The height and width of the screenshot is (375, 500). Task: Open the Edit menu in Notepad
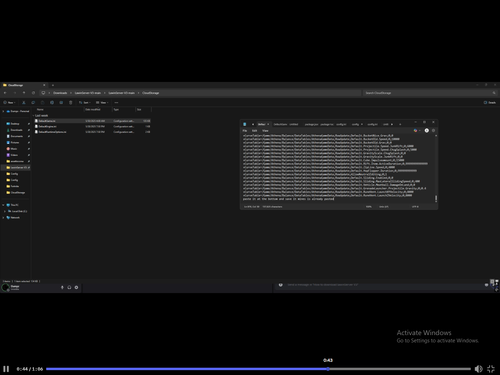[x=254, y=131]
